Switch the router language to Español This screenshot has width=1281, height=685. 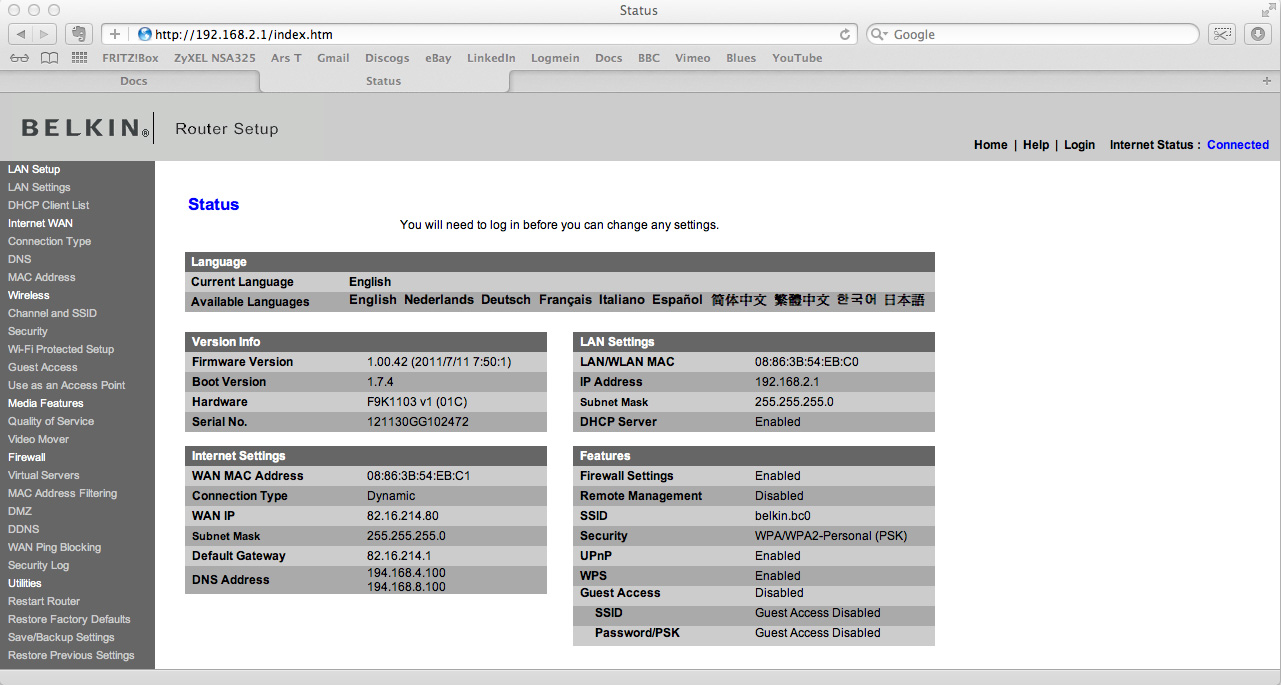point(678,300)
